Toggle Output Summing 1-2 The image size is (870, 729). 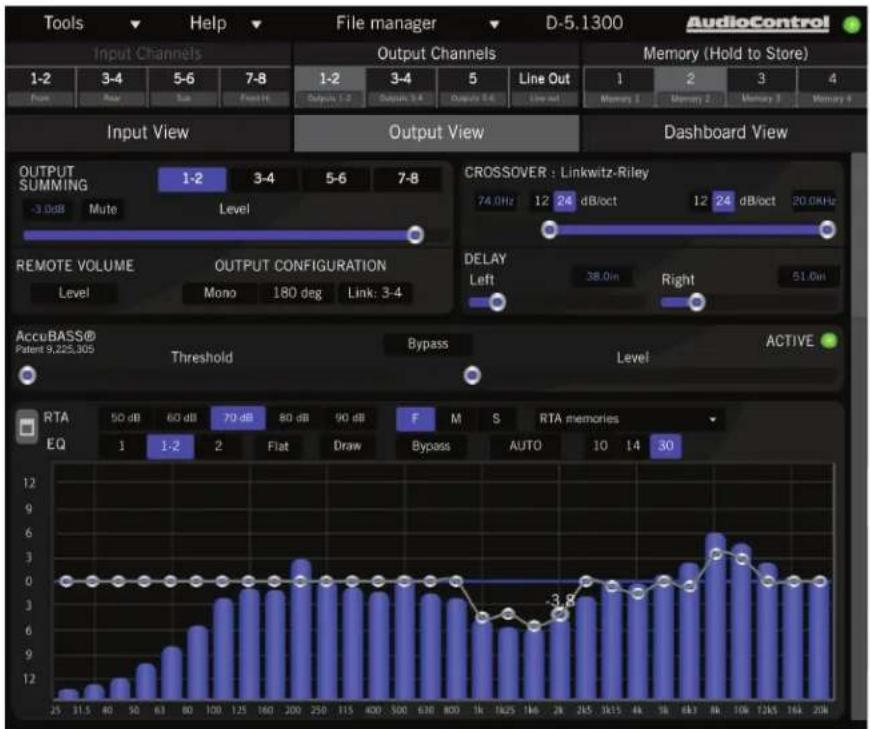(x=192, y=179)
